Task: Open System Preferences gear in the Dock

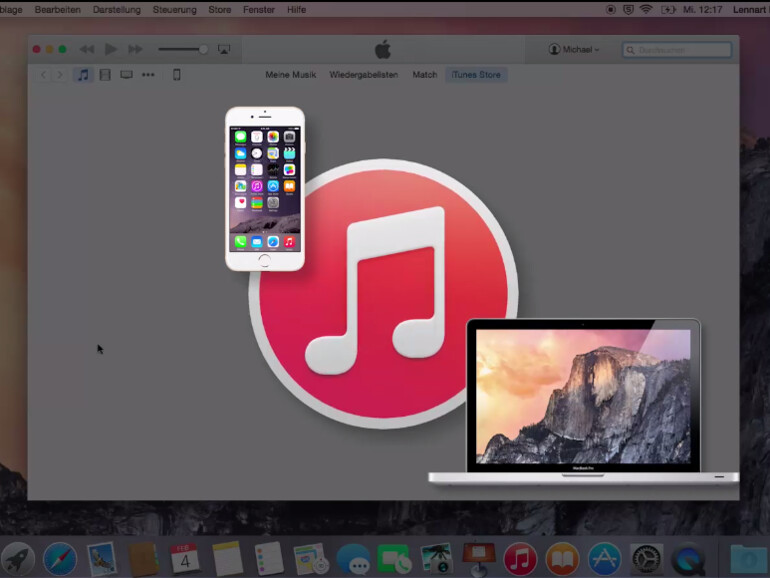Action: pos(646,559)
